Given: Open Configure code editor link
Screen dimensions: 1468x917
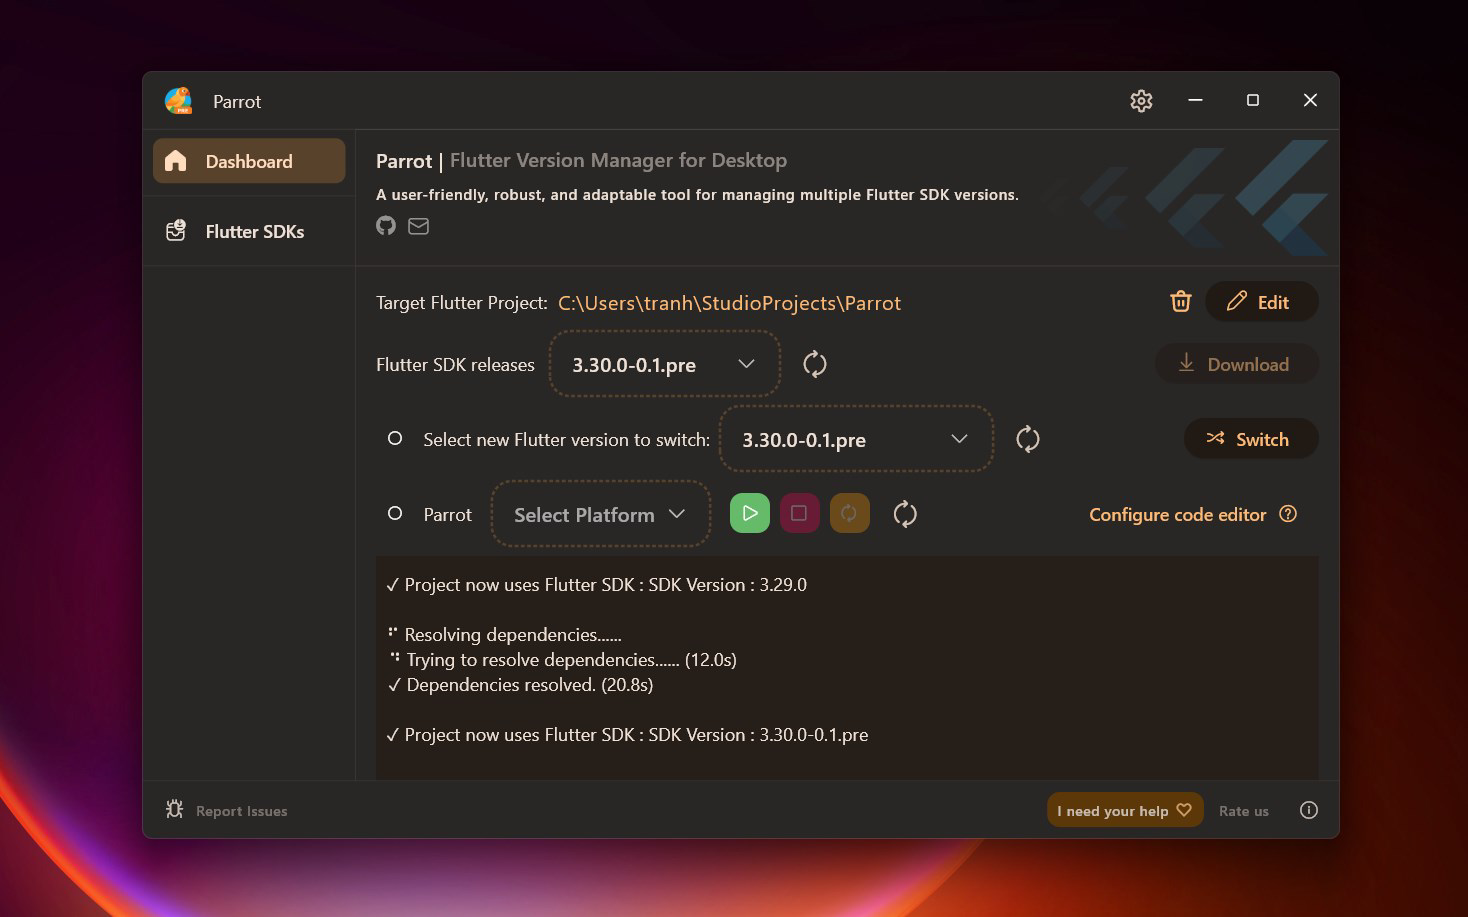Looking at the screenshot, I should tap(1178, 514).
